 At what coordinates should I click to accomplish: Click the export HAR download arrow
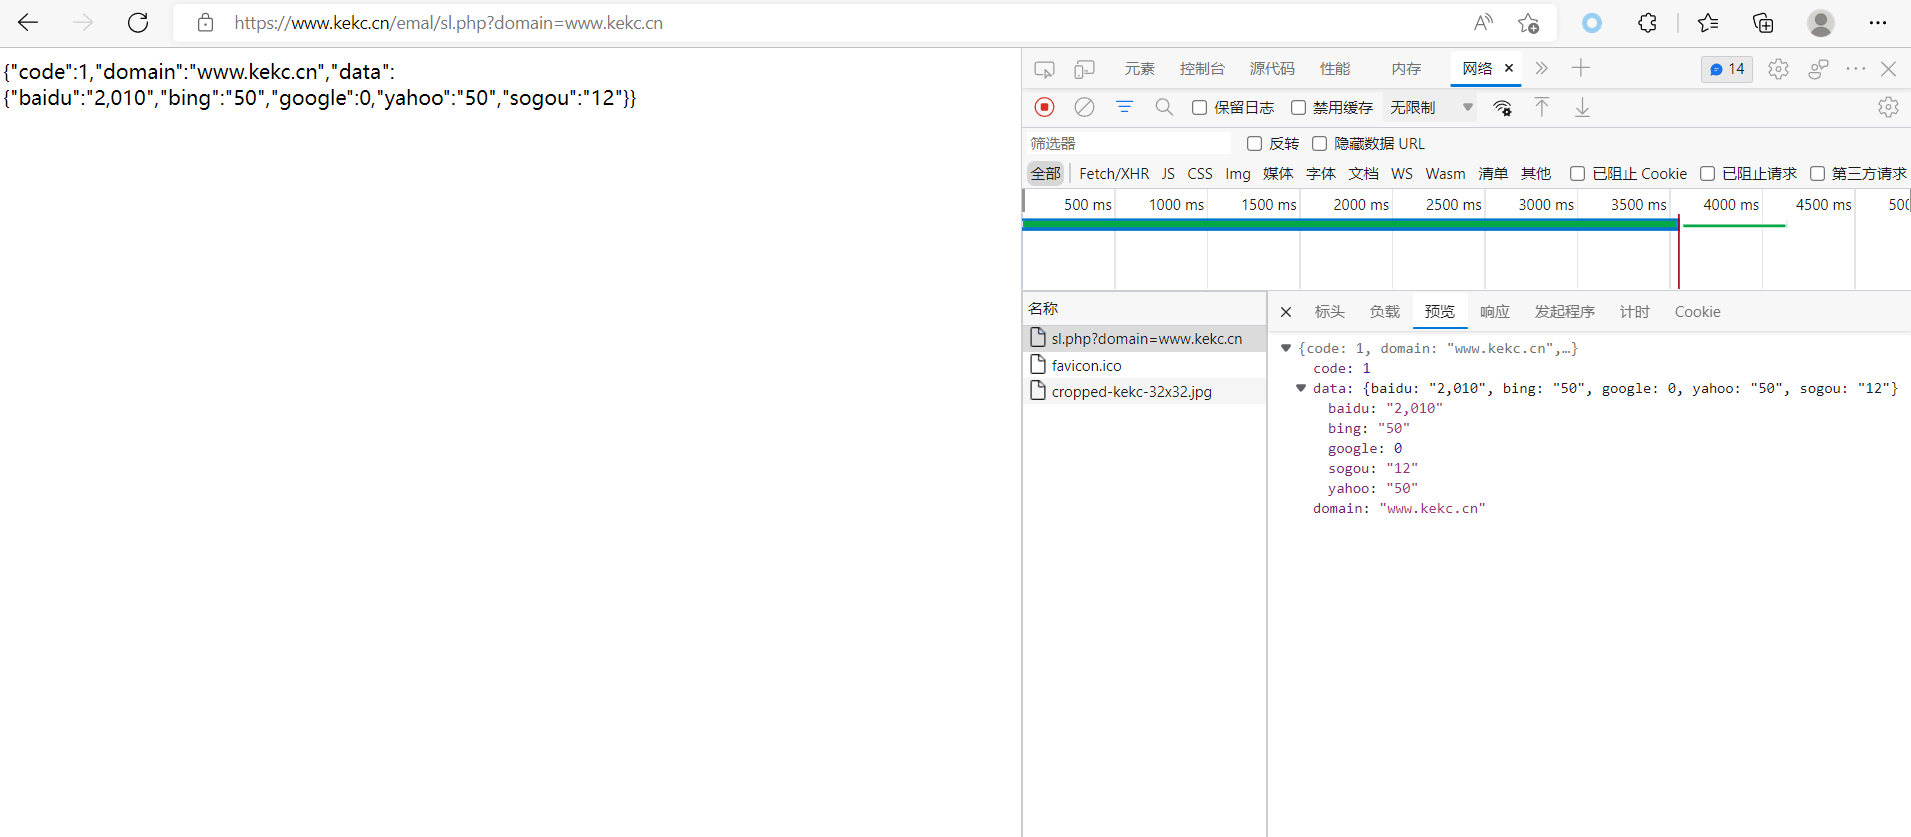click(1582, 107)
